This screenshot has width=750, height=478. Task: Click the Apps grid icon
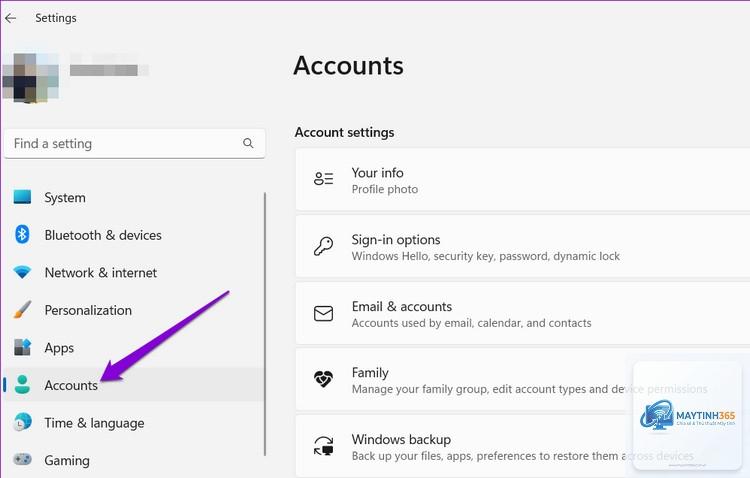tap(22, 347)
